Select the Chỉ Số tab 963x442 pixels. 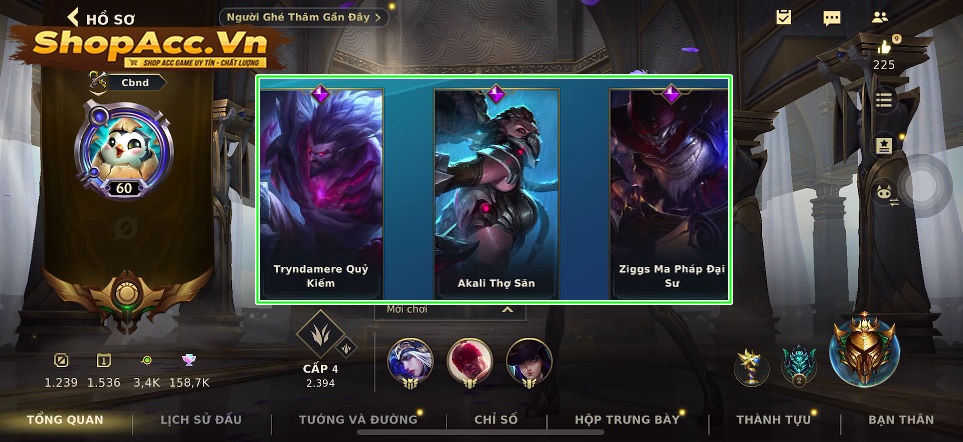(x=496, y=420)
